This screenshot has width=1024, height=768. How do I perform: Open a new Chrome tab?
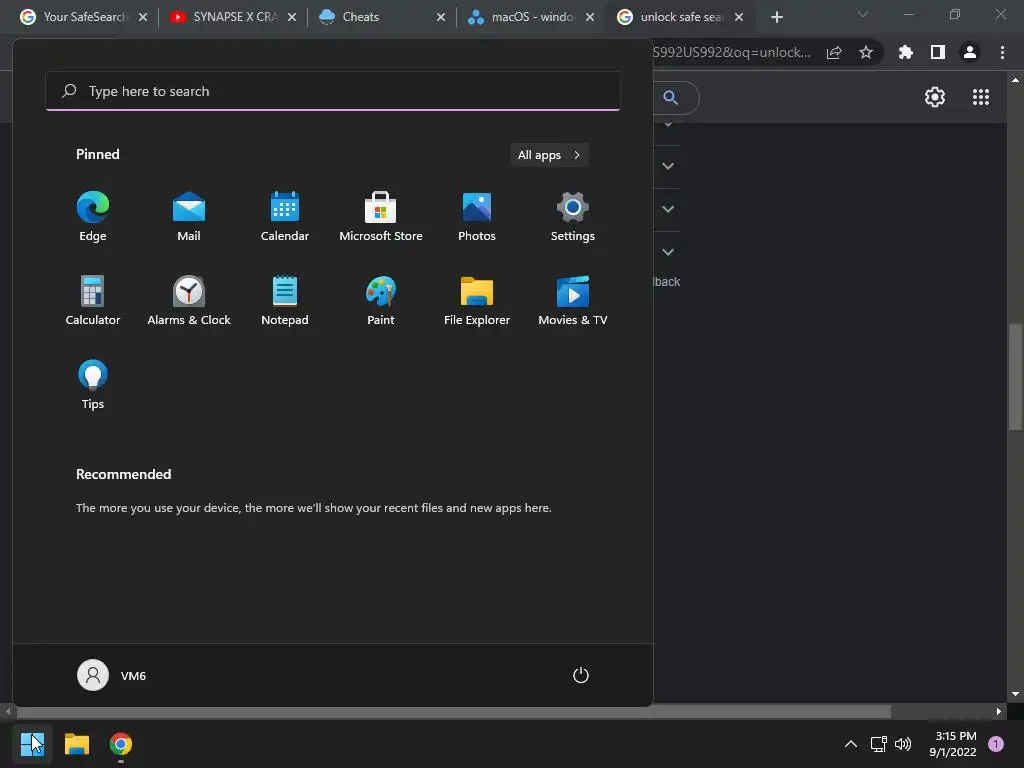pyautogui.click(x=776, y=17)
